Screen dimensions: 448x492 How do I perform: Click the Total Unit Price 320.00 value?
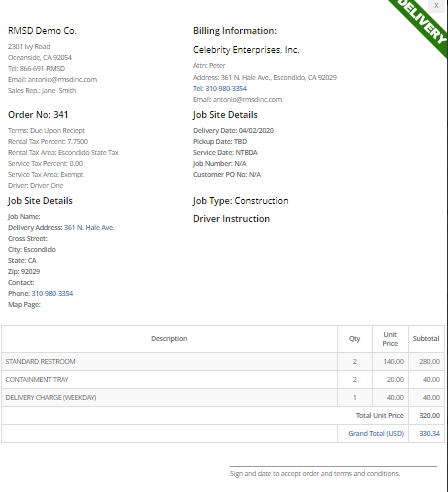[x=429, y=415]
